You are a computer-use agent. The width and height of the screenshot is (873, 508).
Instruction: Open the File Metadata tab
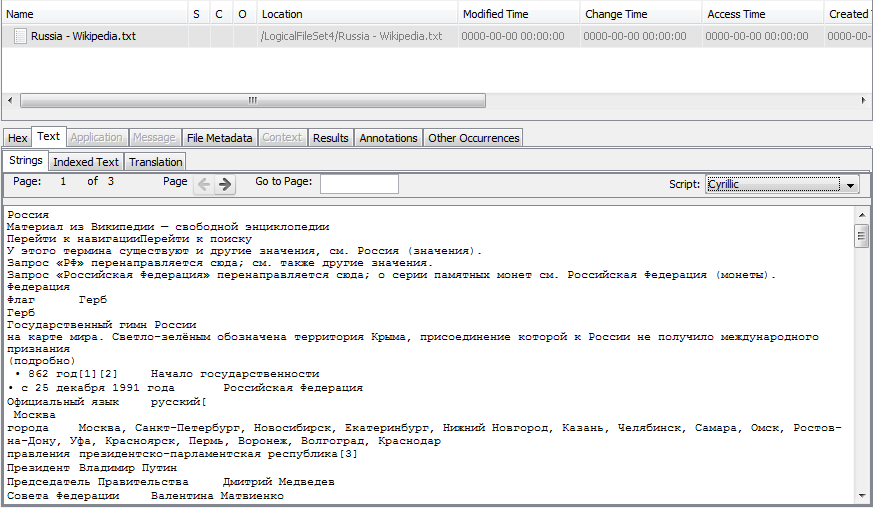pyautogui.click(x=219, y=138)
